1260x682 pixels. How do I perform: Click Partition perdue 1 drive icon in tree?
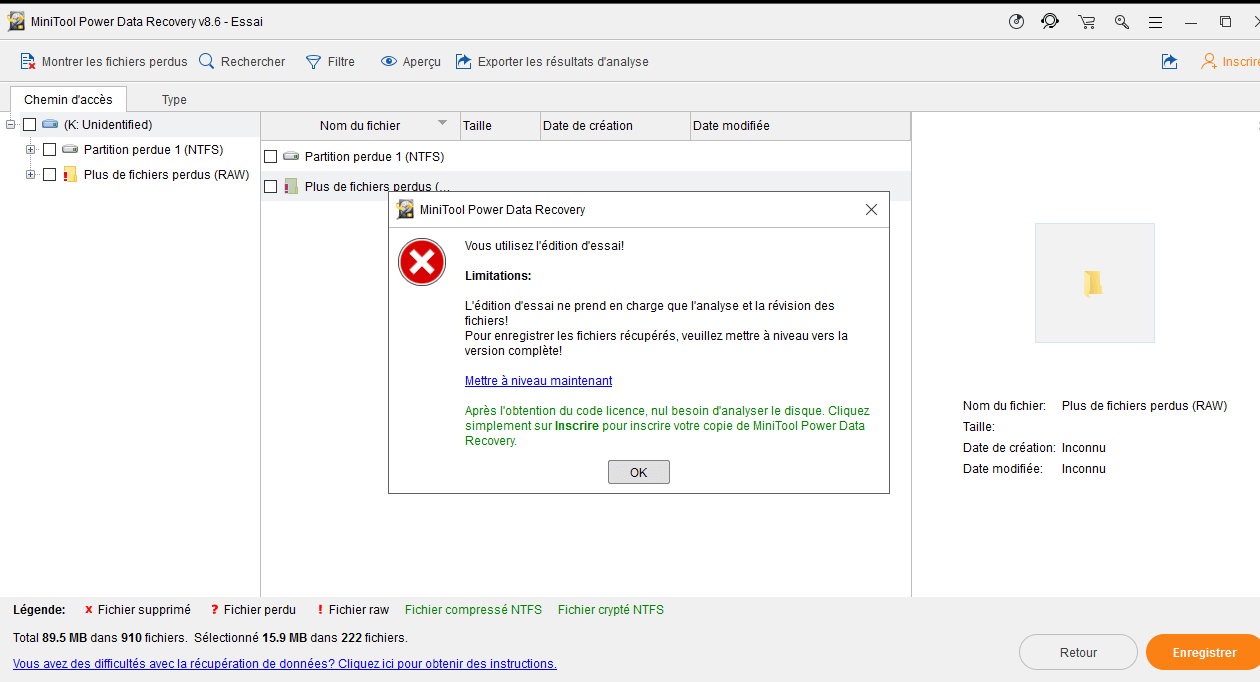70,149
